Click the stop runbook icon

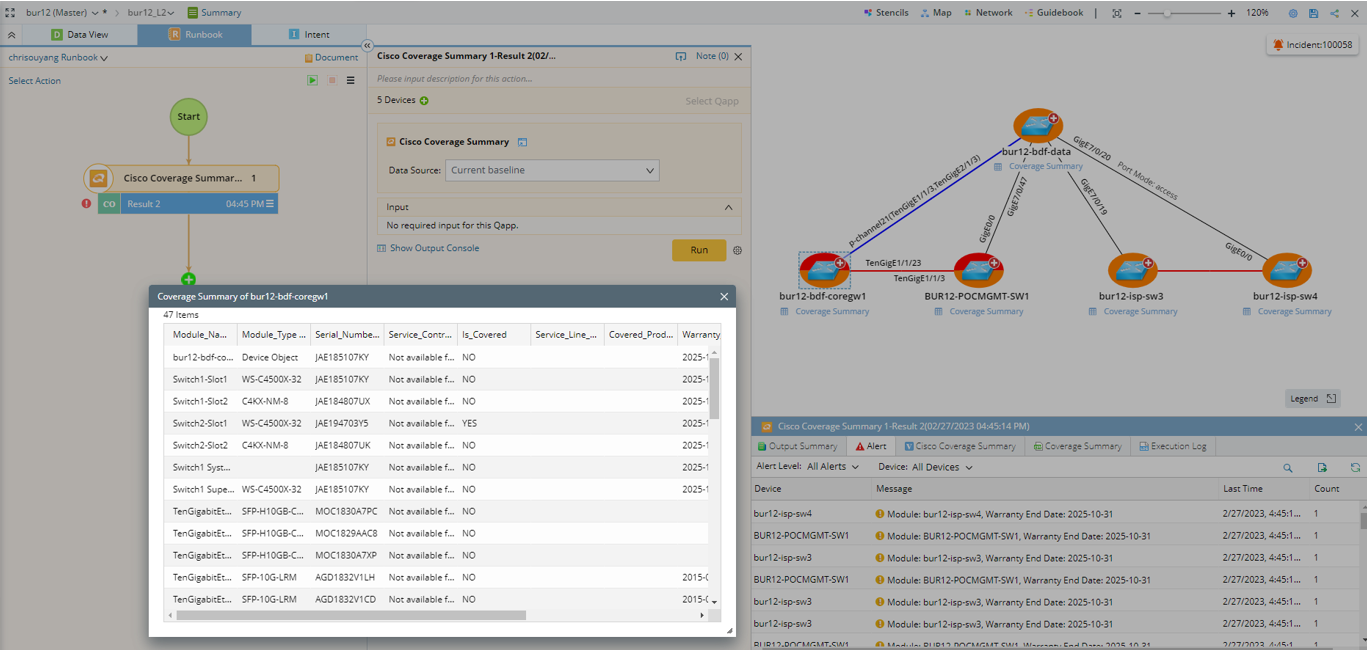point(332,81)
